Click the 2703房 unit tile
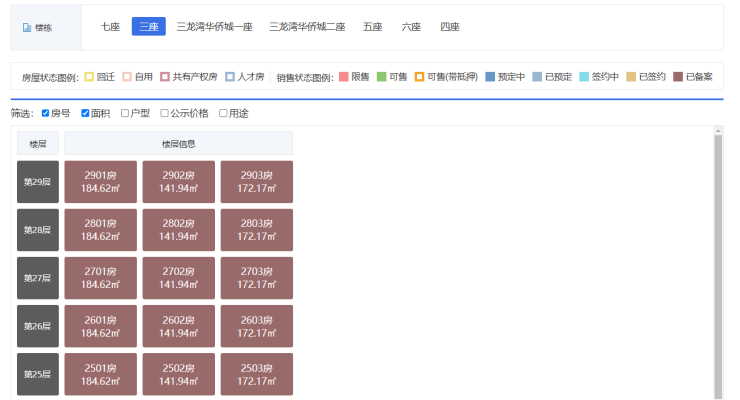740x400 pixels. click(x=256, y=278)
